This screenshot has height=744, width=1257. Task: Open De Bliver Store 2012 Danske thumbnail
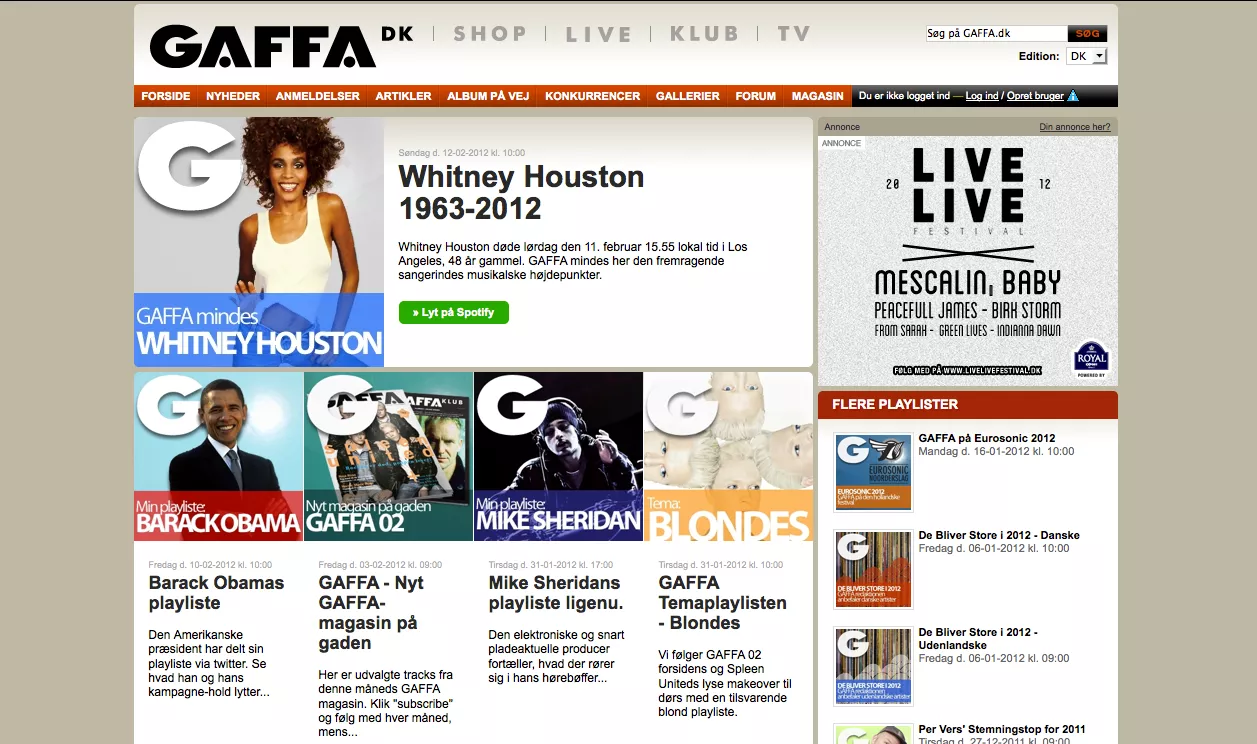click(873, 570)
